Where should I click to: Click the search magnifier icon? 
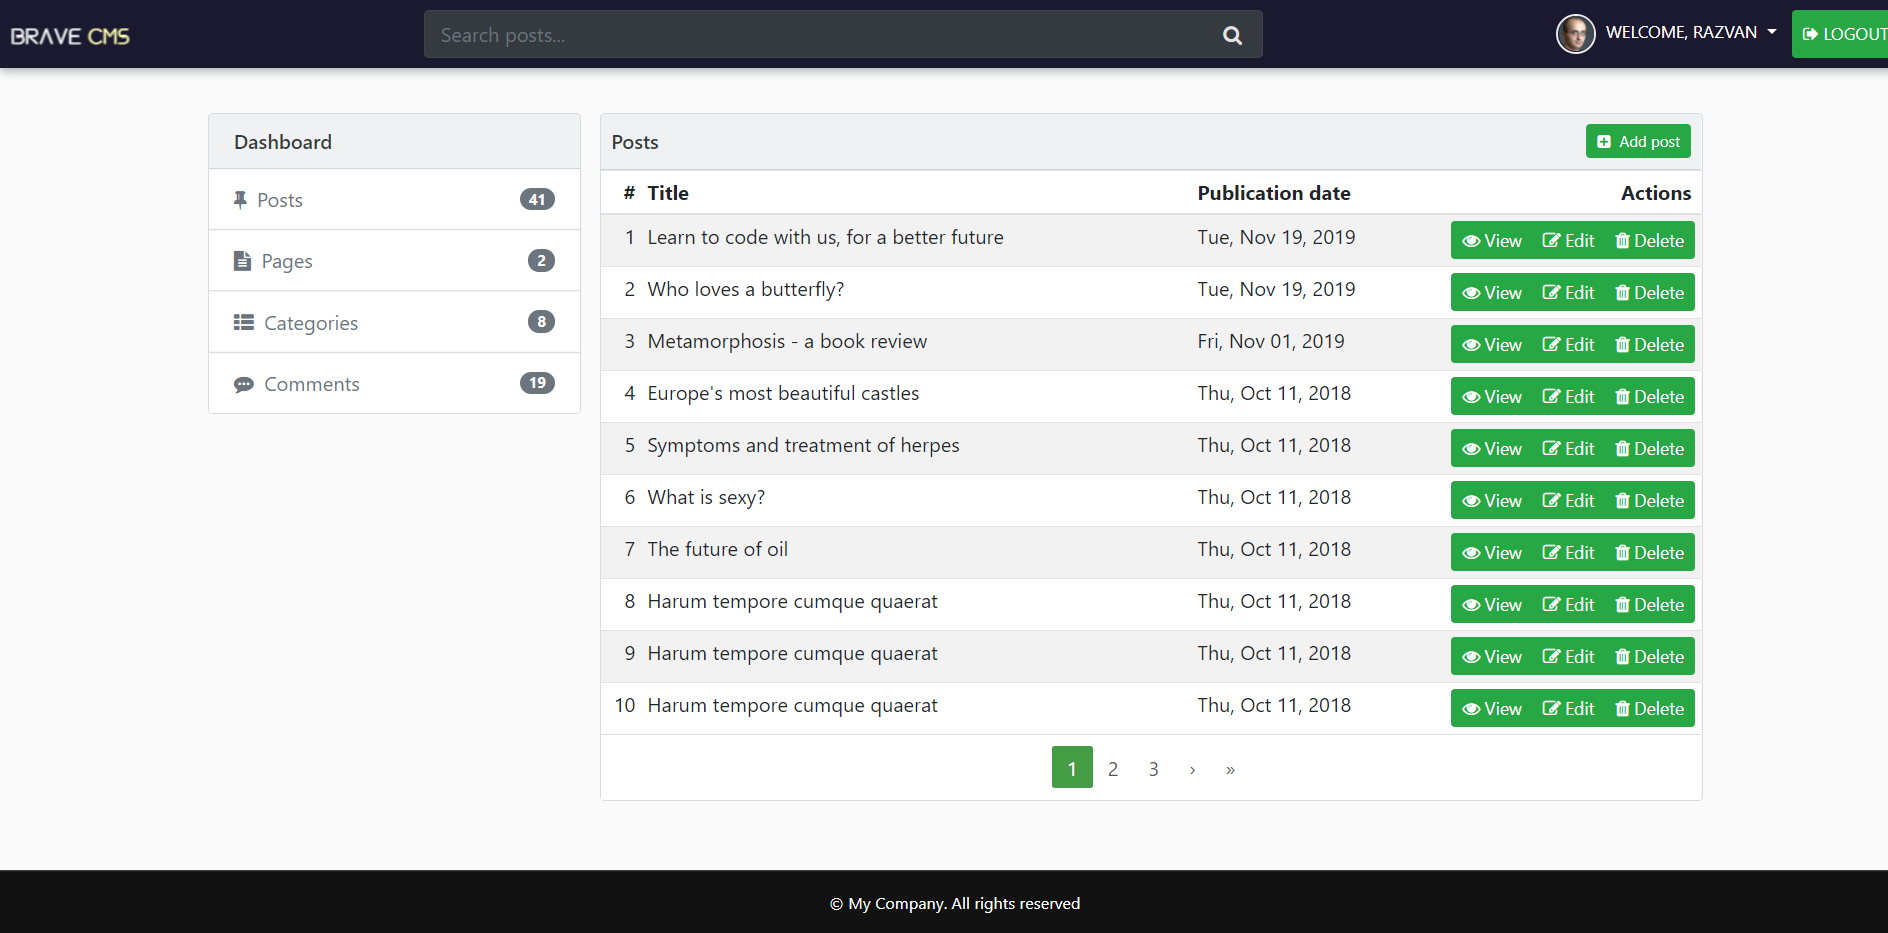point(1232,35)
